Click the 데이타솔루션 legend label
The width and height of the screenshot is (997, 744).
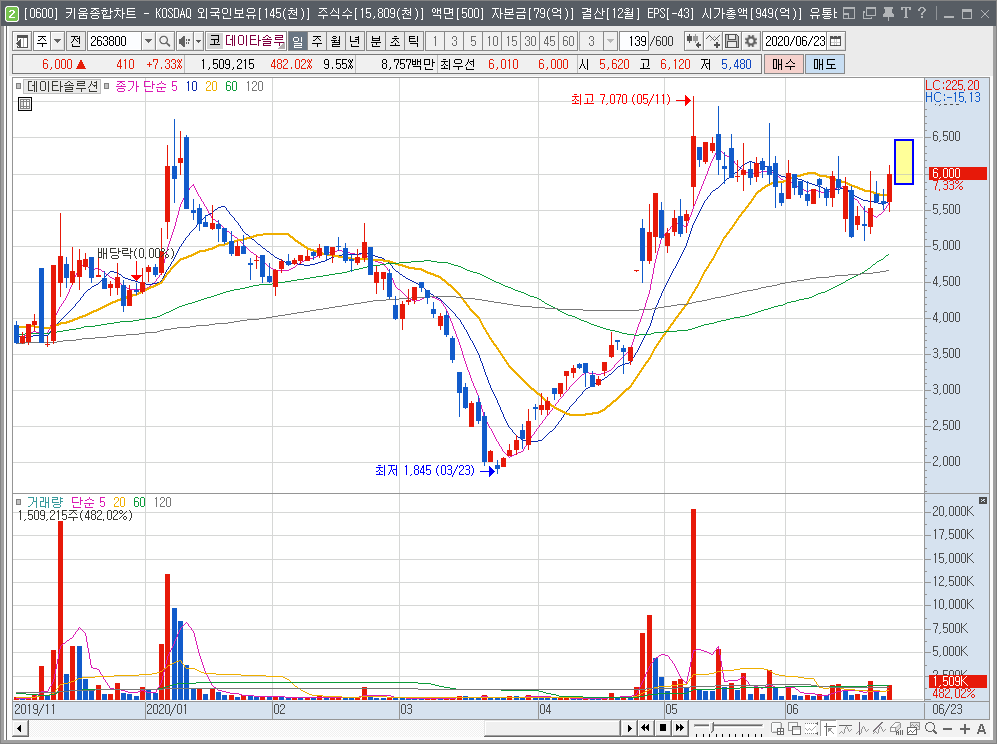[x=63, y=86]
